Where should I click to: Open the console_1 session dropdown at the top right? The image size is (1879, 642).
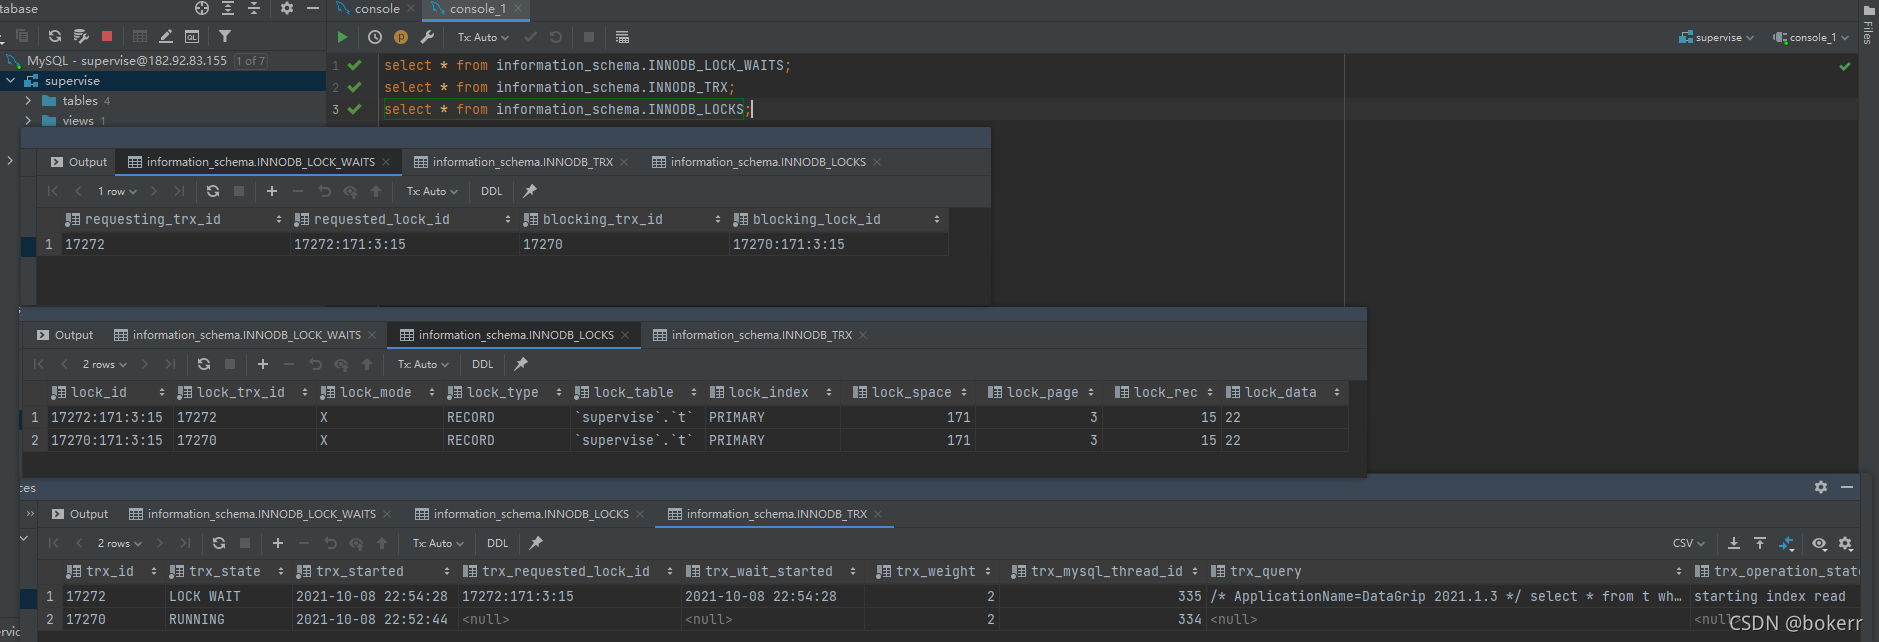1810,37
